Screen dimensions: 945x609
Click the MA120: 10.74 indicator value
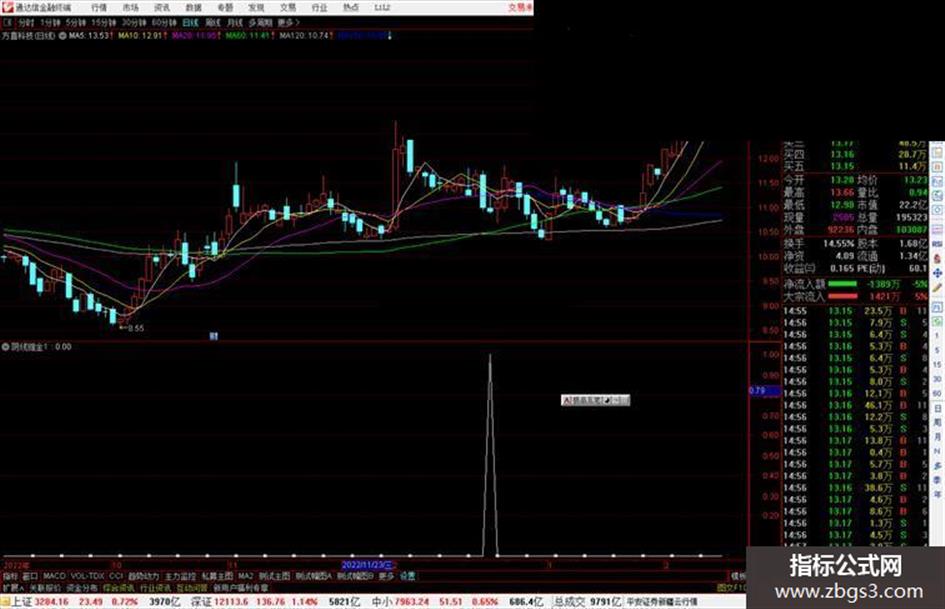304,36
